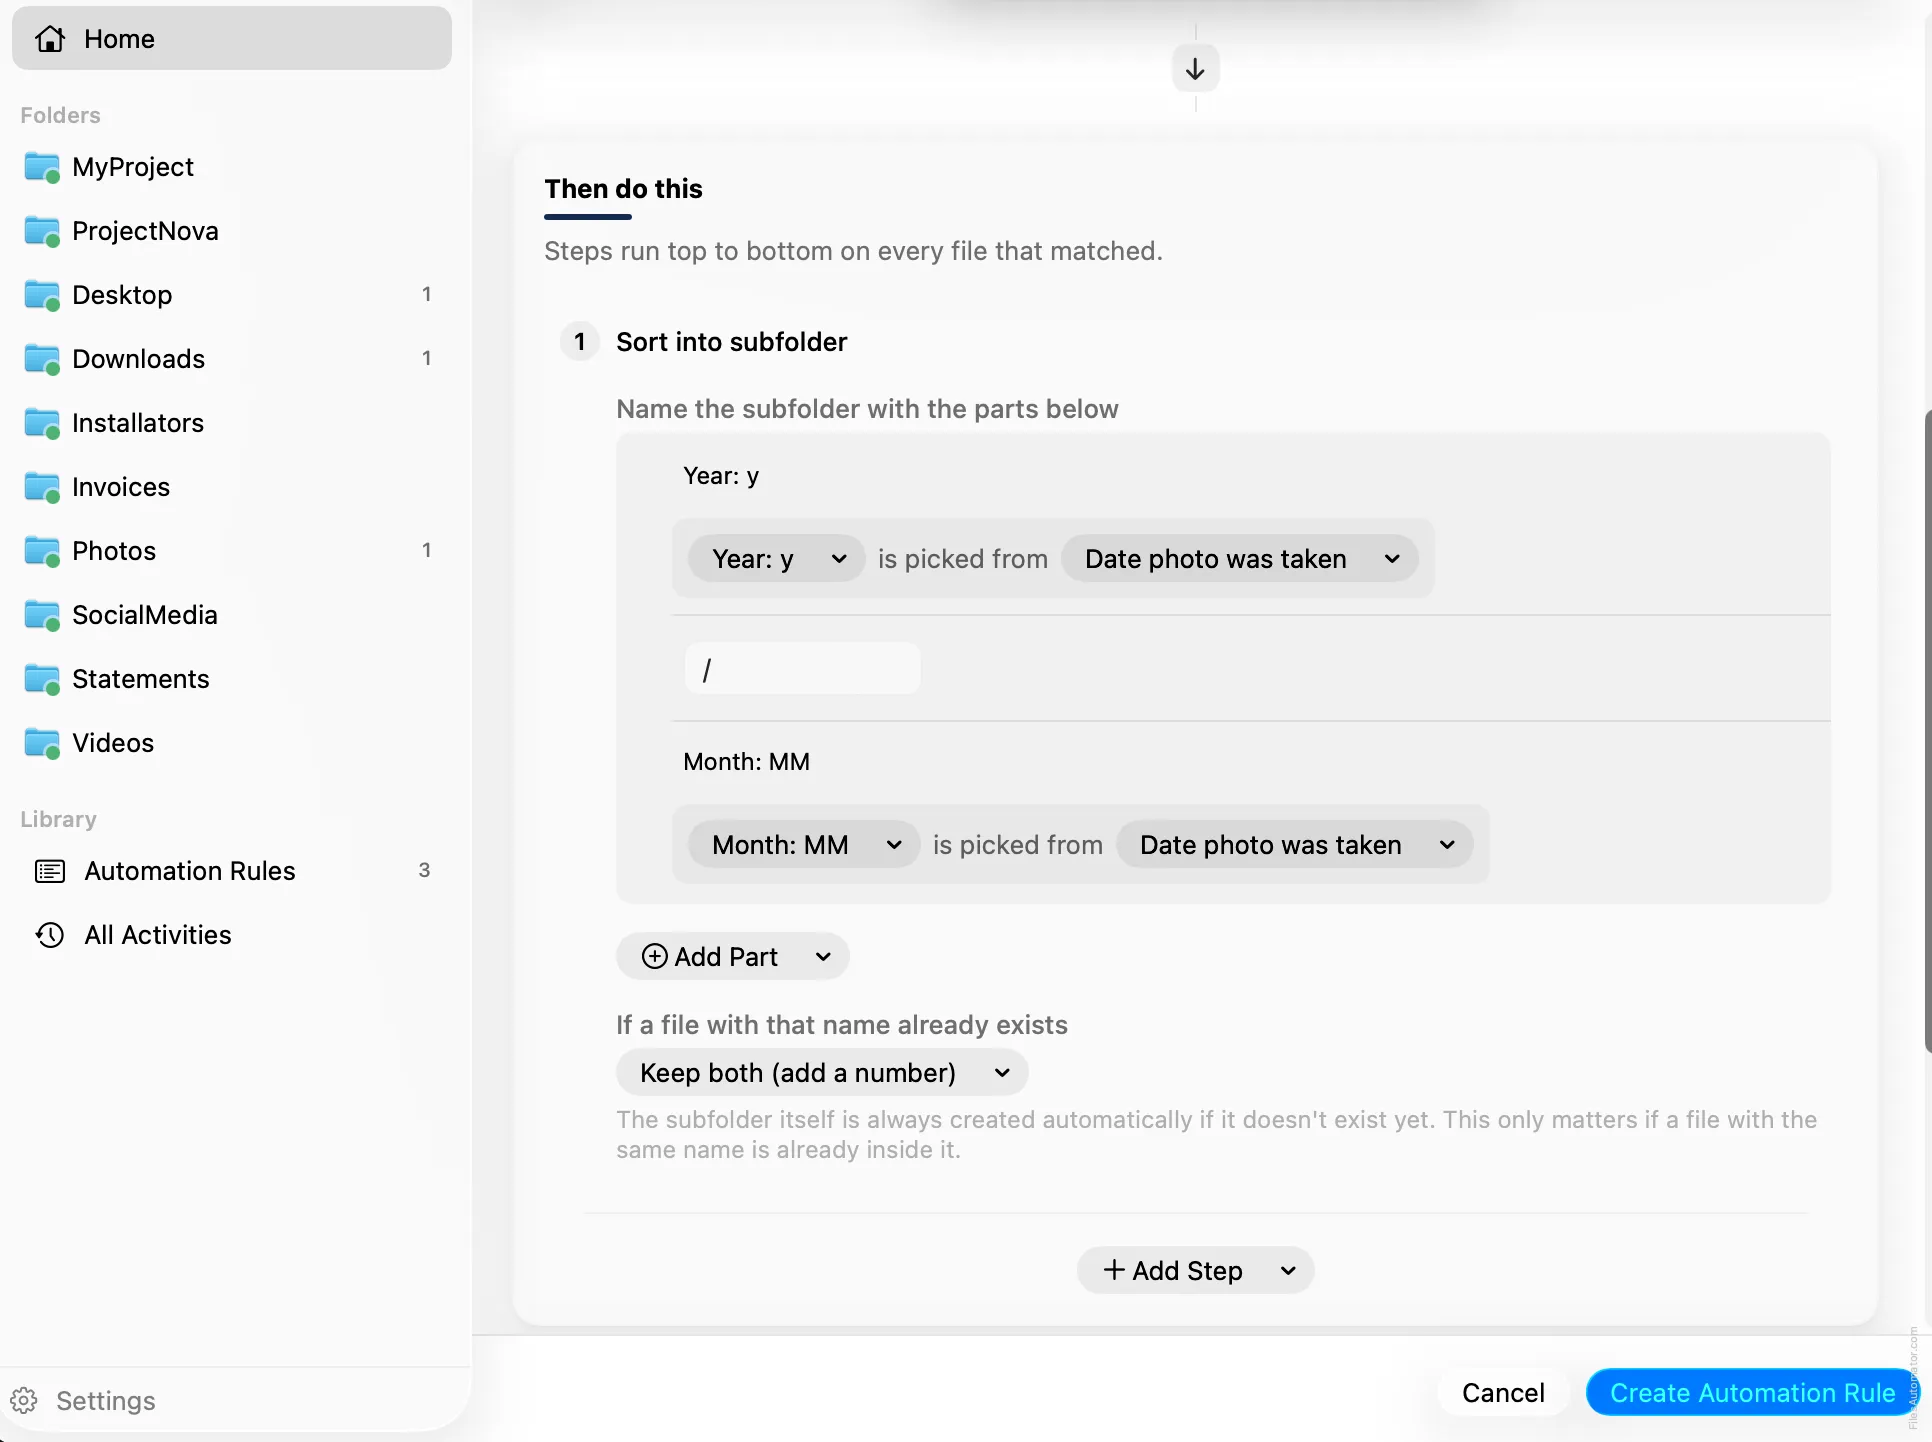Click the vertical scrollbar on the right

click(1927, 730)
